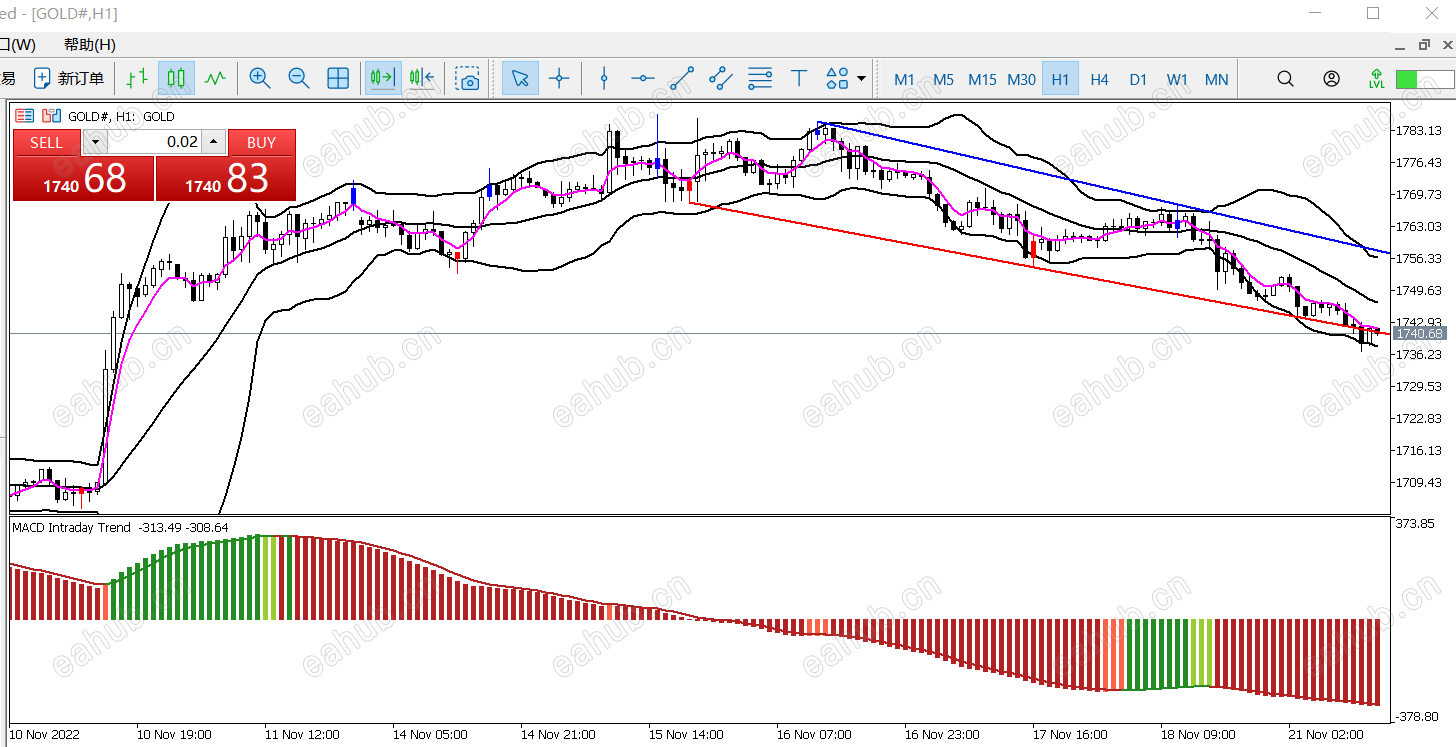Screen dimensions: 1456x747
Task: Increase lot volume with up arrow
Action: 213,142
